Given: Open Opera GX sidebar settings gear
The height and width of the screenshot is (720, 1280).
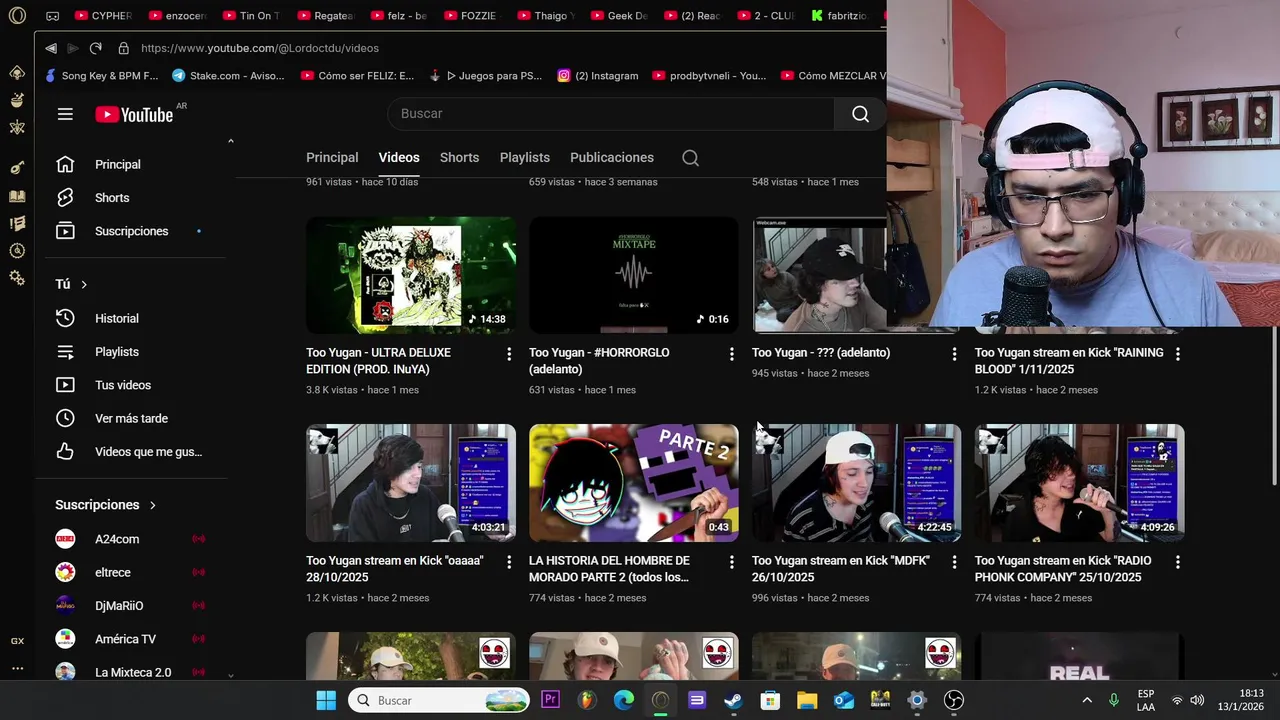Looking at the screenshot, I should pyautogui.click(x=17, y=279).
